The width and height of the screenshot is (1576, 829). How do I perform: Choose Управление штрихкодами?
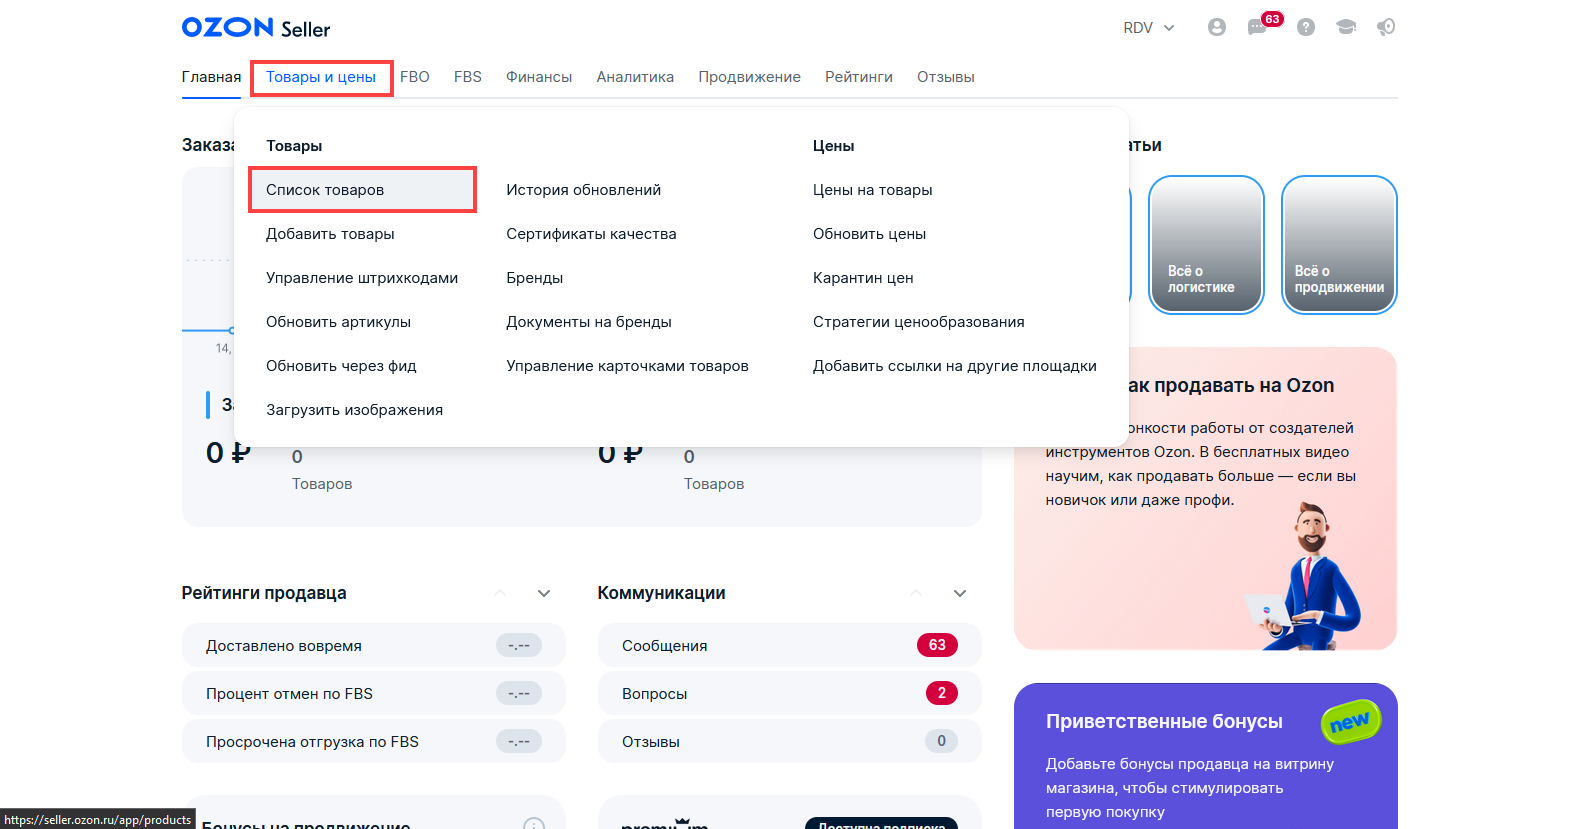(362, 278)
